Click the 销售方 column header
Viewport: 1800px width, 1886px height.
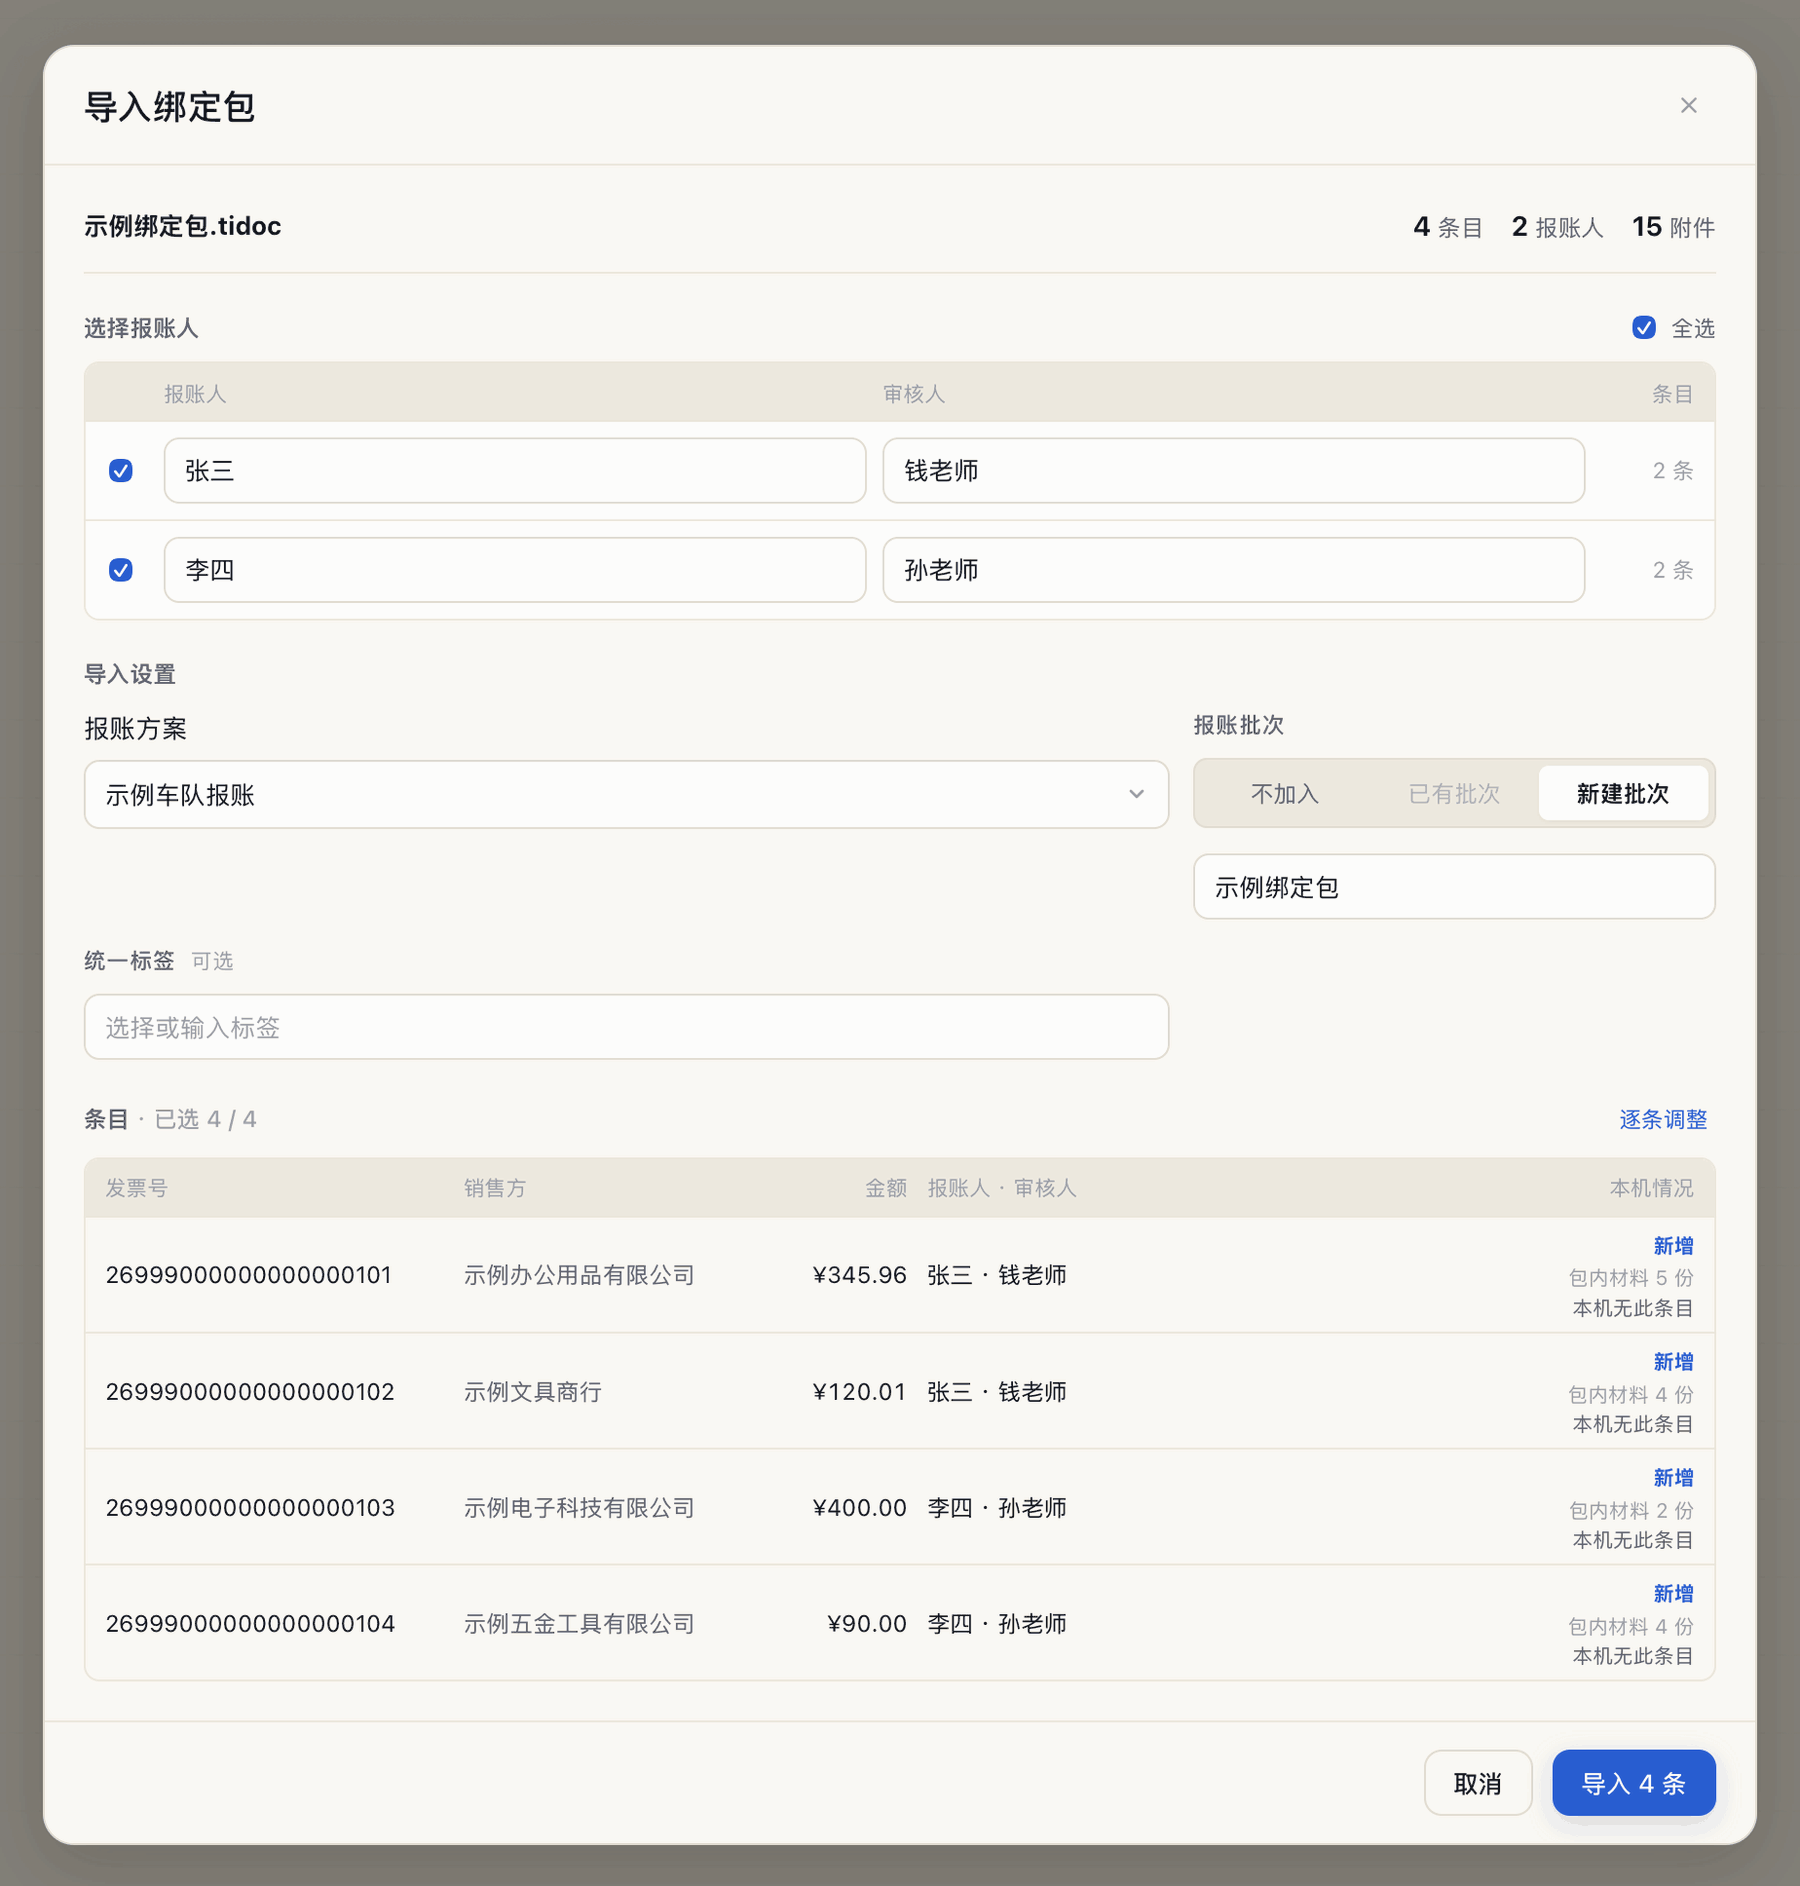[x=494, y=1188]
